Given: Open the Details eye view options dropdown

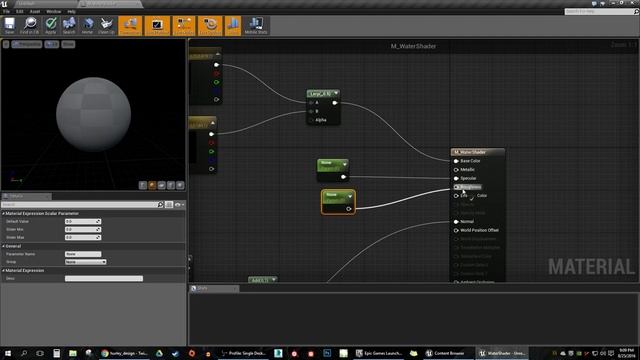Looking at the screenshot, I should 180,204.
